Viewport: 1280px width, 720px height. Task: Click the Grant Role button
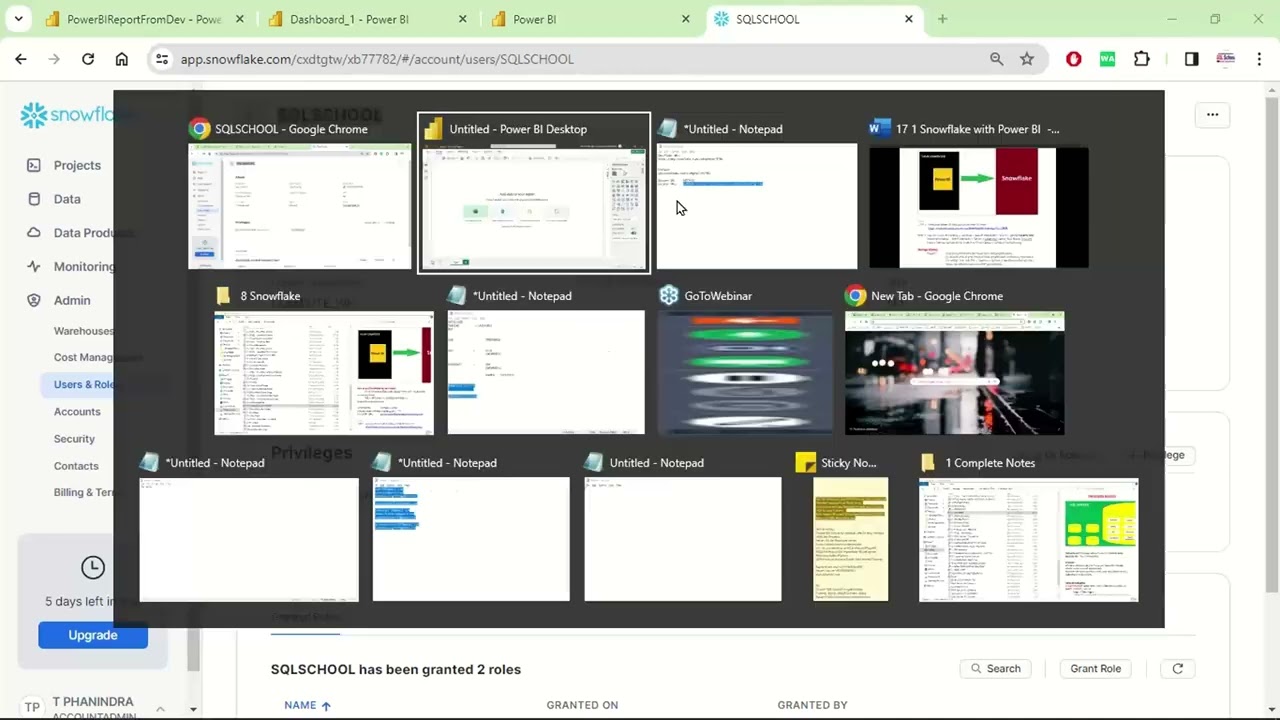pos(1095,669)
